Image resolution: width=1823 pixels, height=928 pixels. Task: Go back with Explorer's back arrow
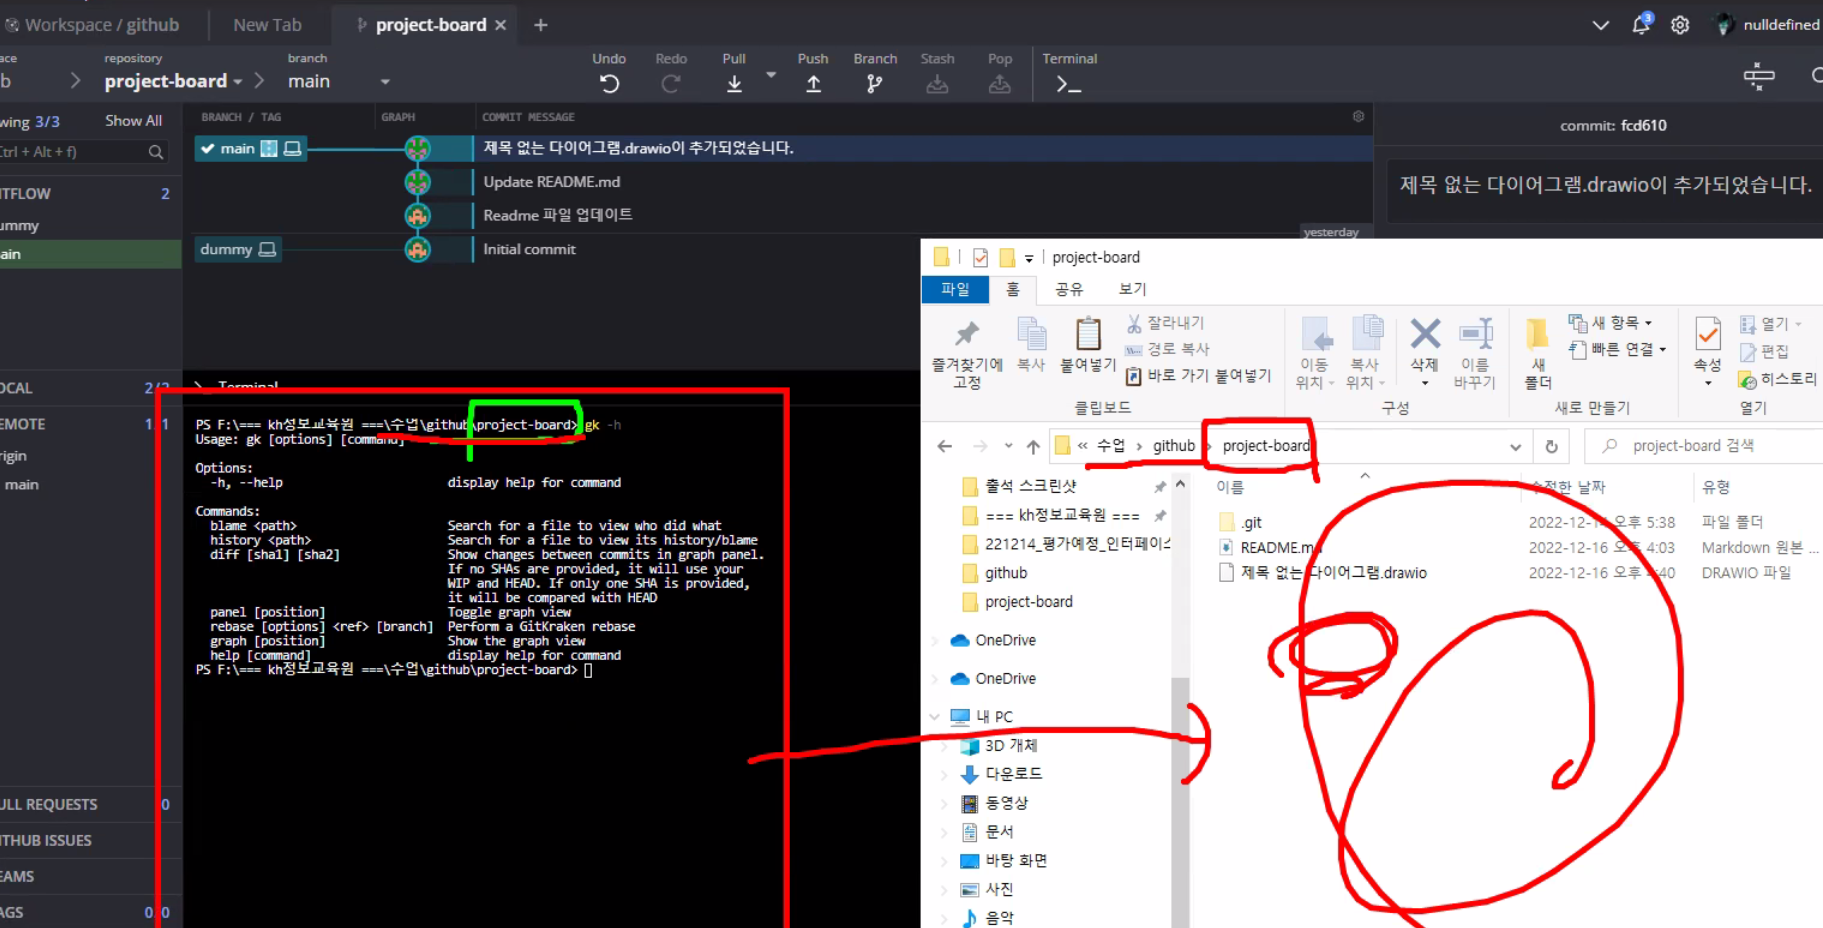[945, 446]
